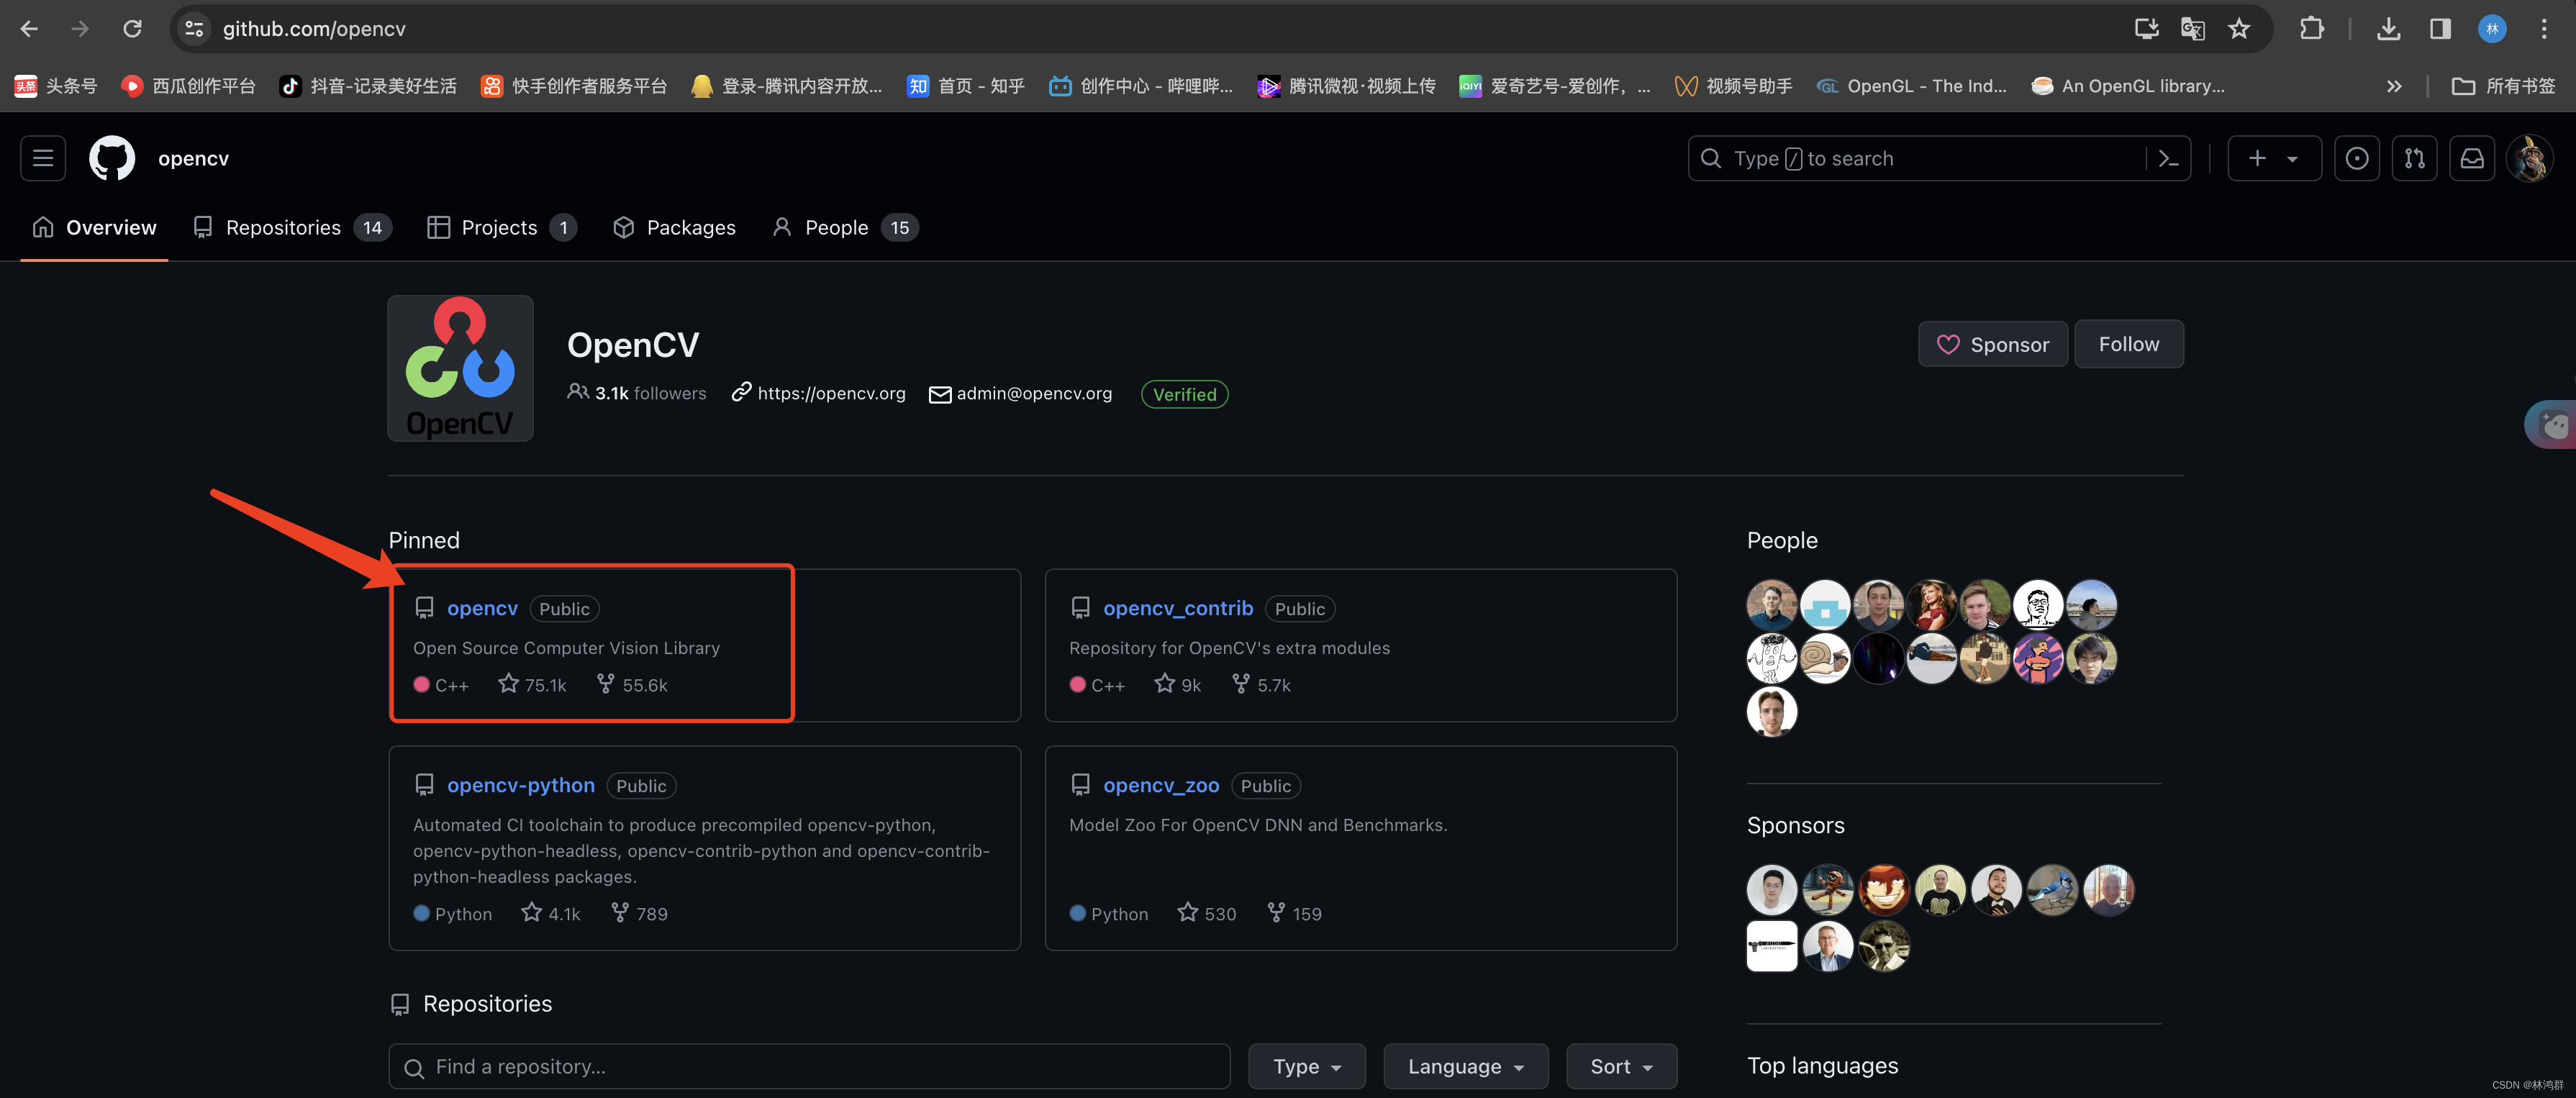Toggle the browser side panel
Screen dimensions: 2576x1098
click(2440, 29)
